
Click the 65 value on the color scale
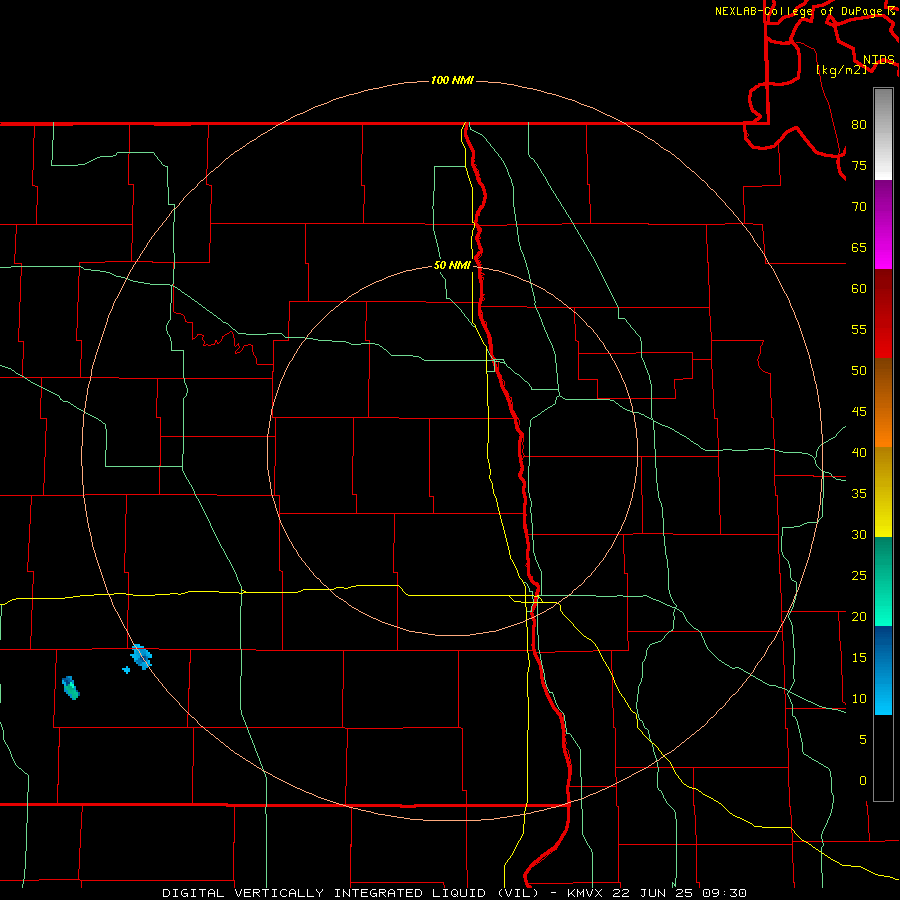(x=859, y=247)
